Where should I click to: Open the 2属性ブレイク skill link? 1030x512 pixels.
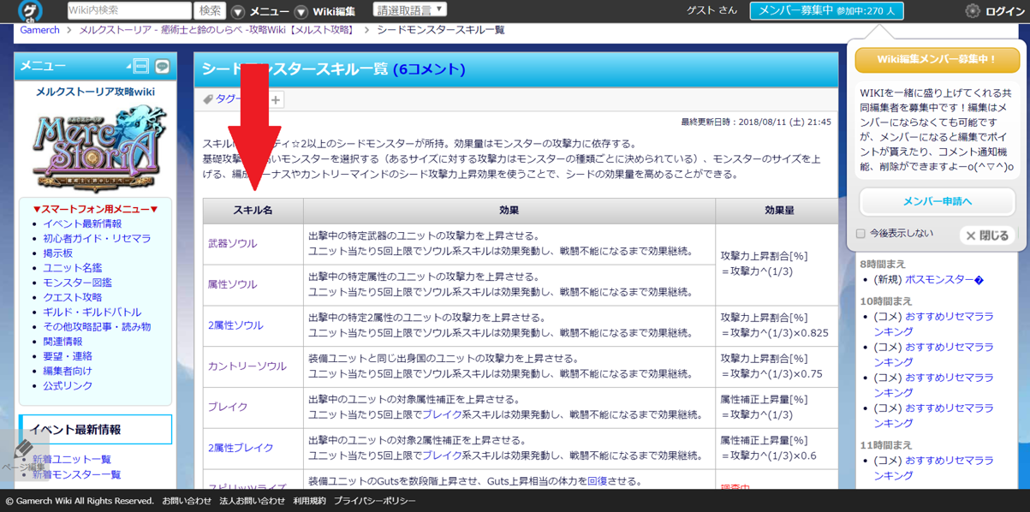click(240, 448)
